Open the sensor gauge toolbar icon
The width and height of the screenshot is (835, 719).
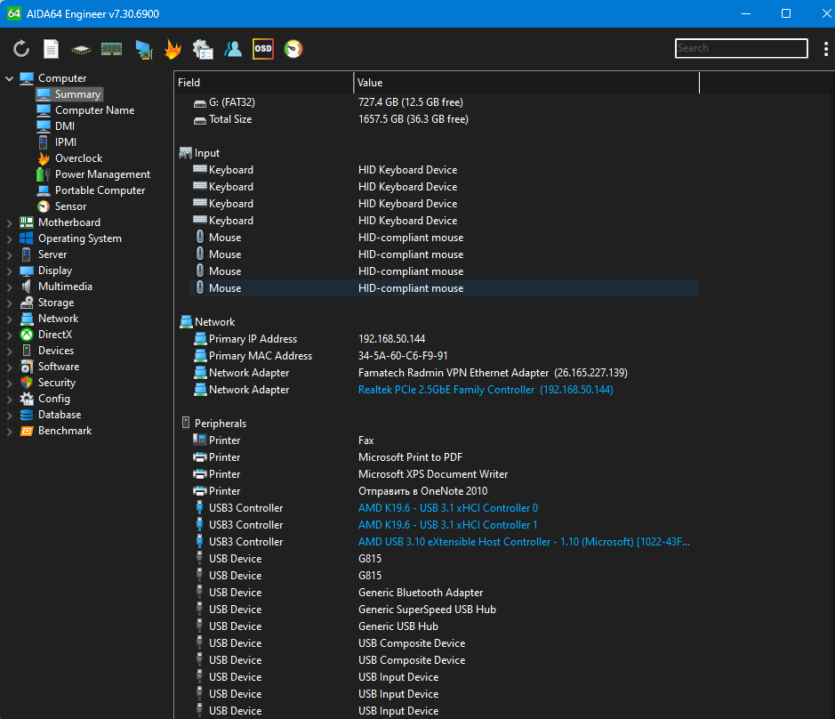point(293,49)
